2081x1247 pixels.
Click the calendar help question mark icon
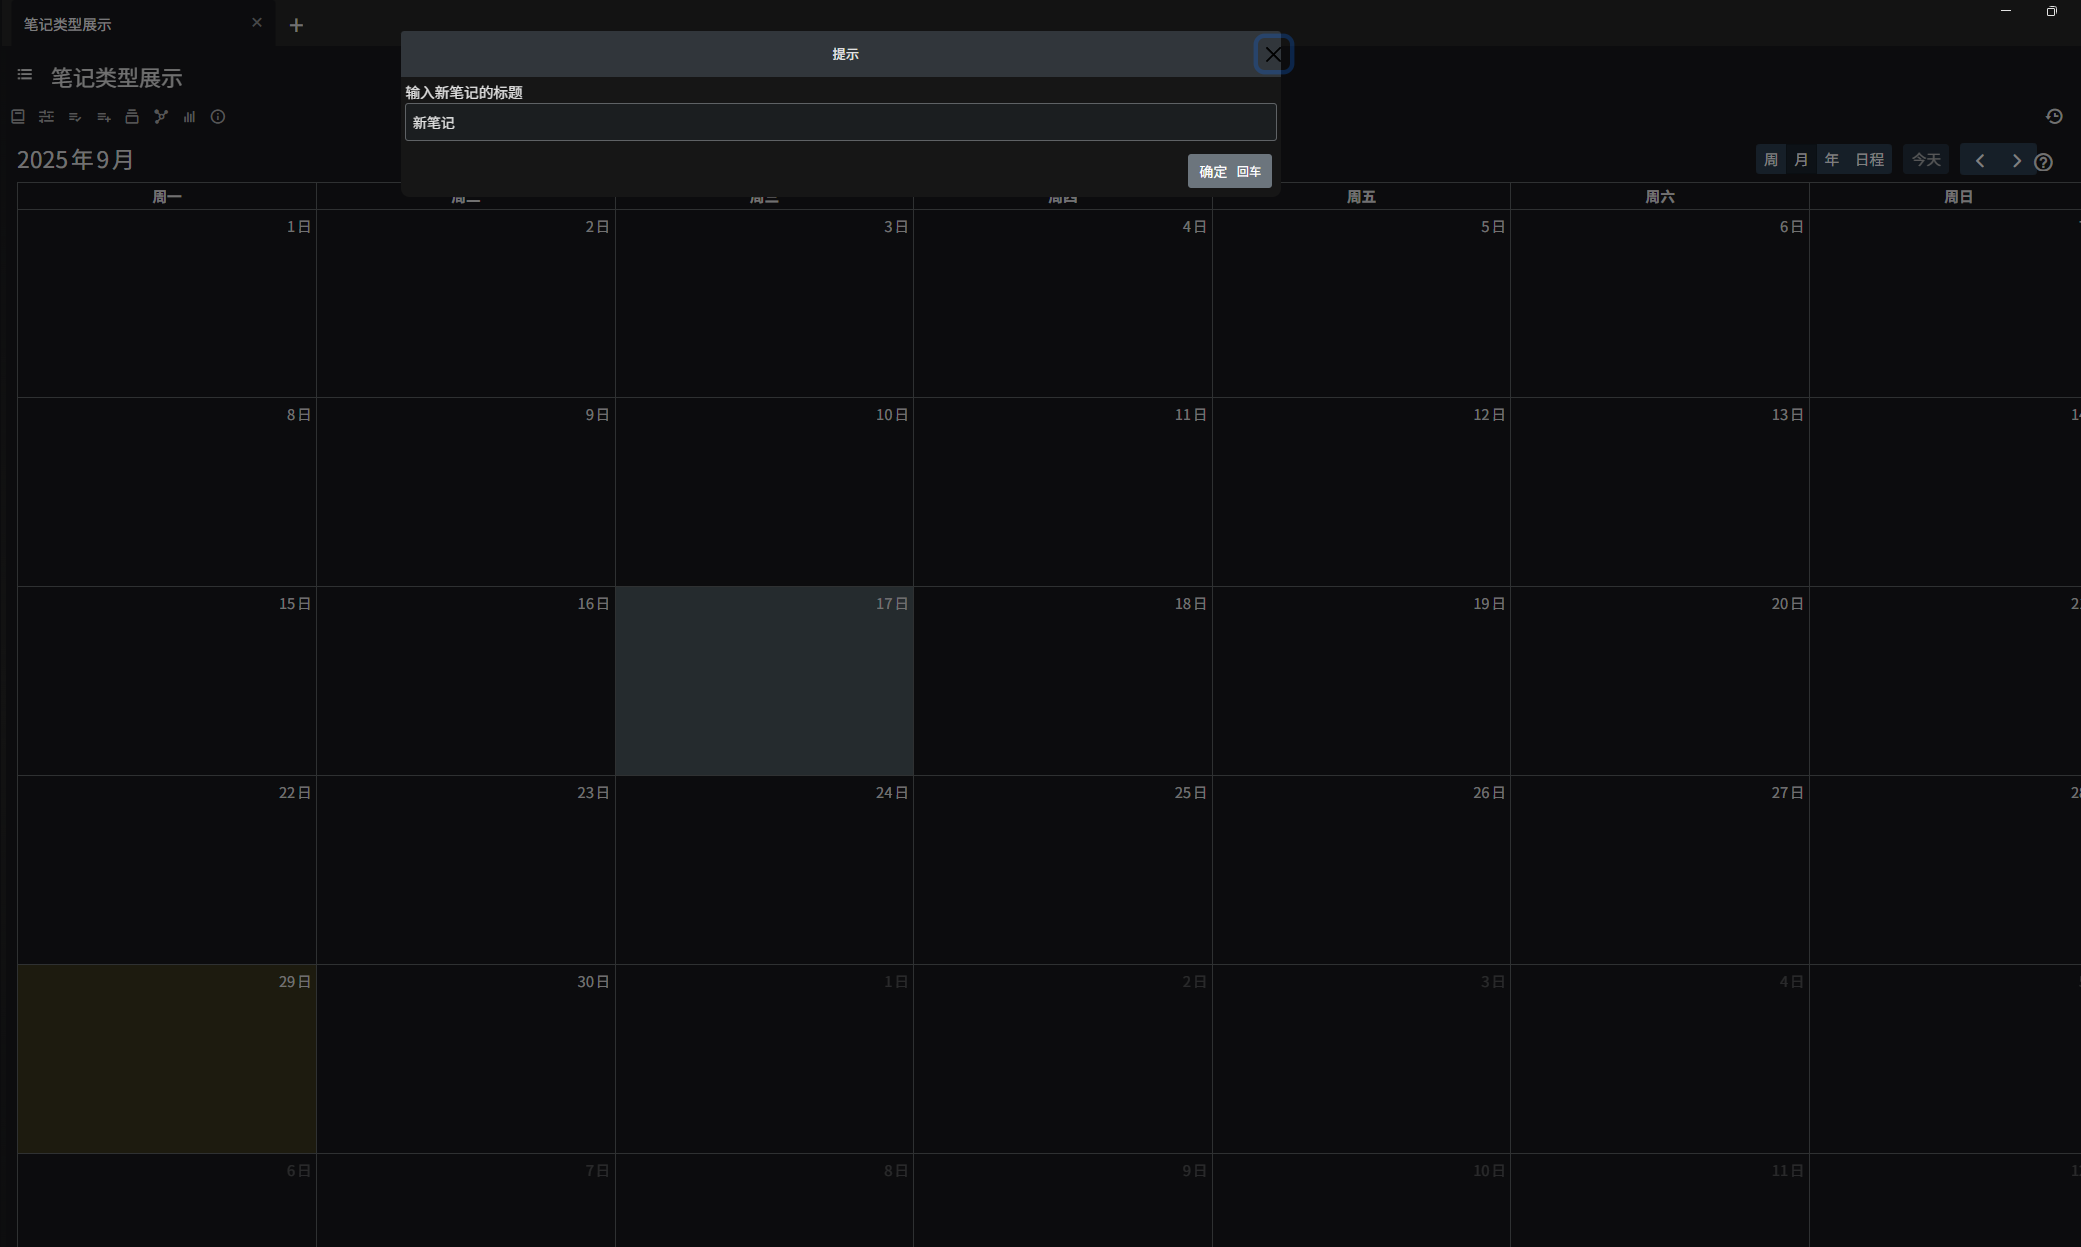coord(2044,162)
